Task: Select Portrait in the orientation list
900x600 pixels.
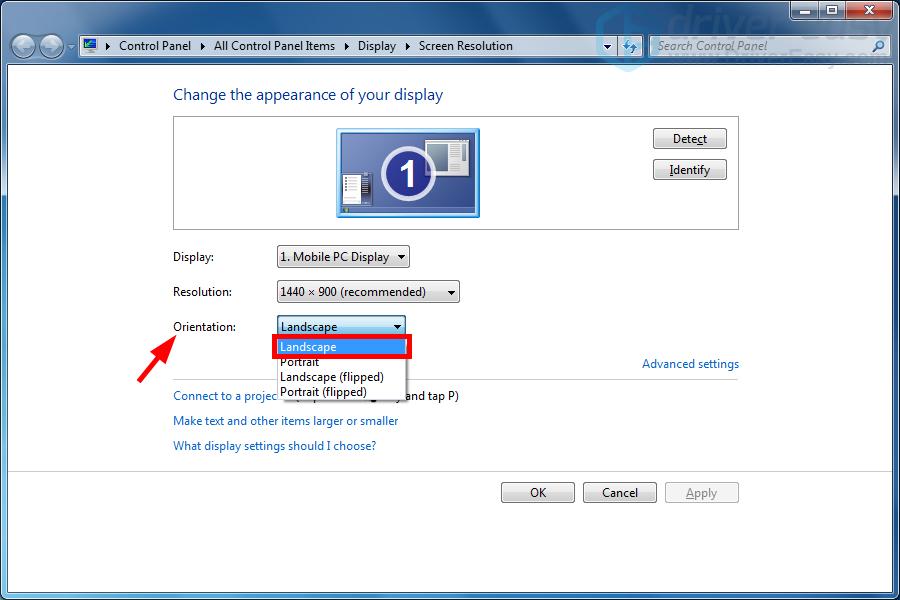Action: 300,362
